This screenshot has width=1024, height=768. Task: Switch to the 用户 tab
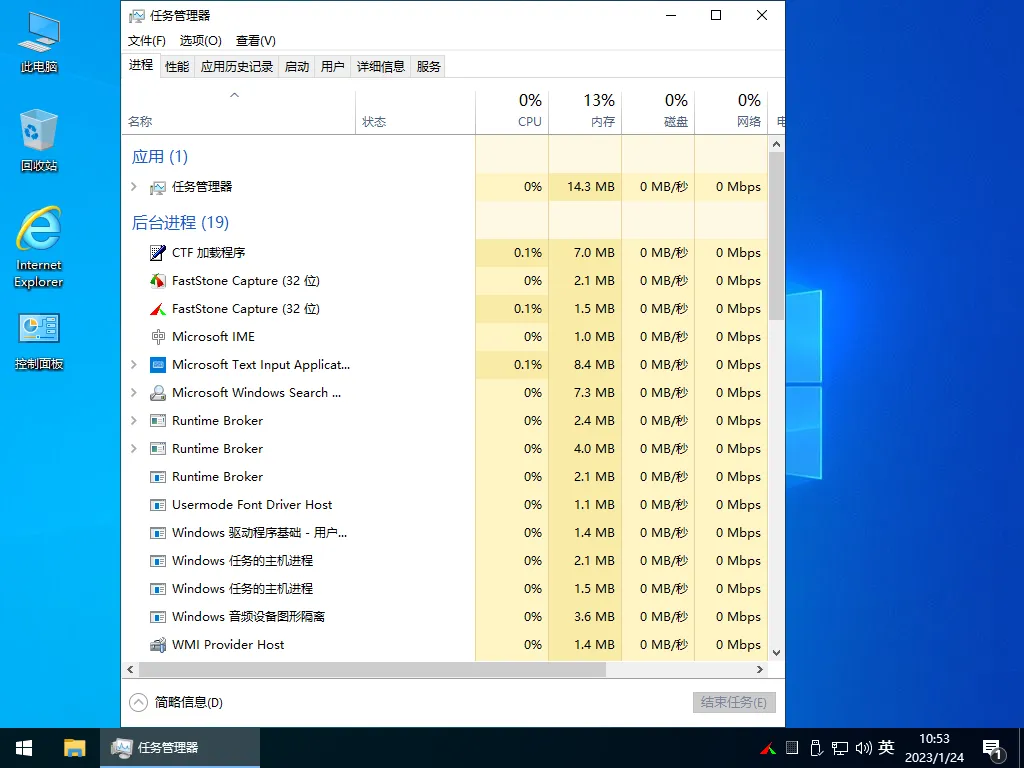point(332,67)
